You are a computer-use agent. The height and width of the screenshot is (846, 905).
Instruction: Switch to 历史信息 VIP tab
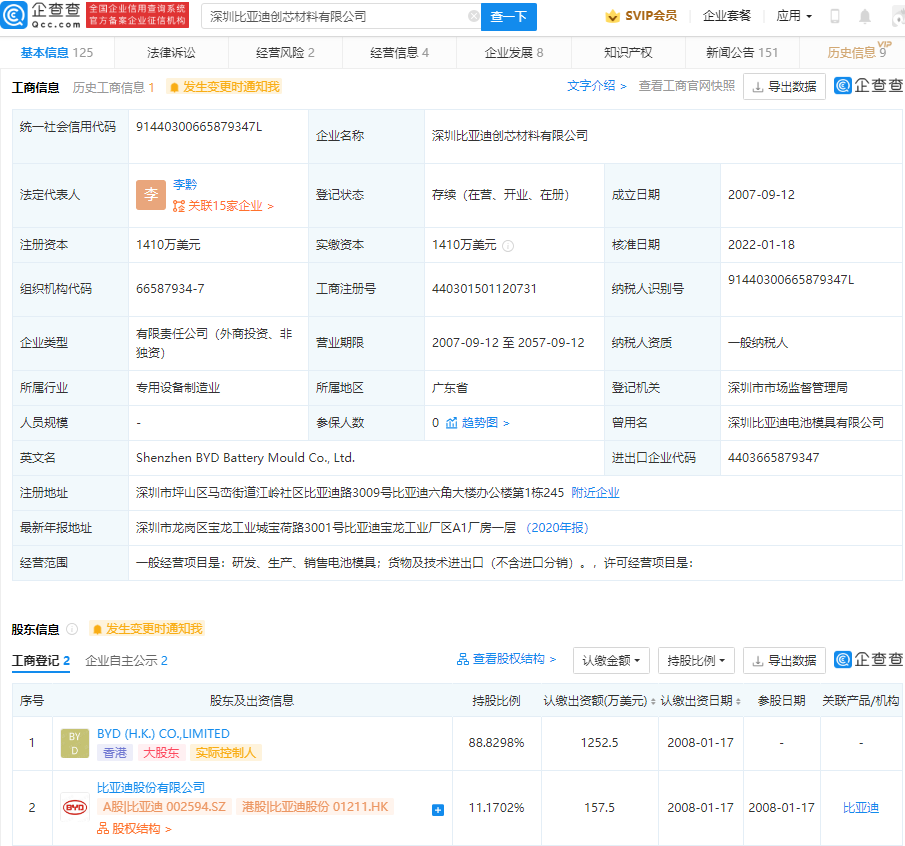tap(857, 53)
